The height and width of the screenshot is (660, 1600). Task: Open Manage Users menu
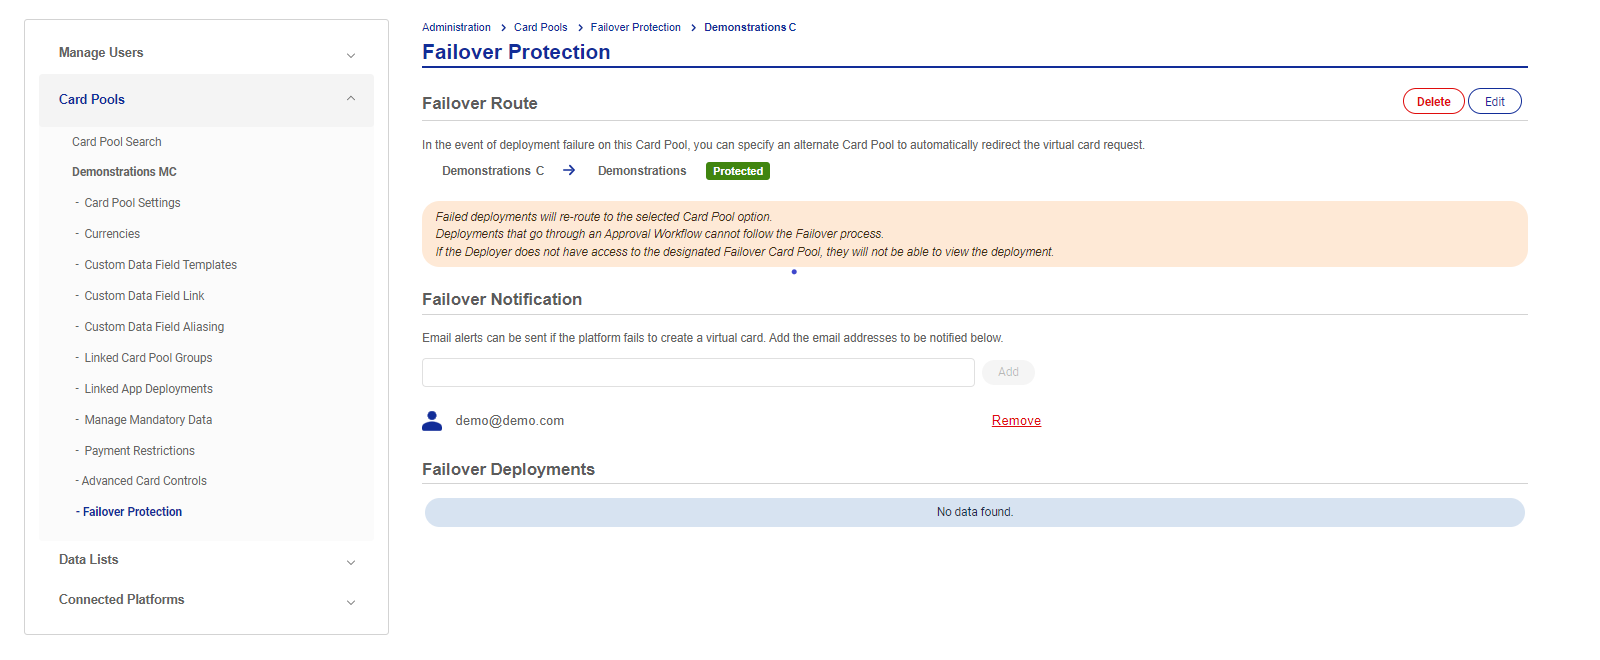pyautogui.click(x=101, y=53)
